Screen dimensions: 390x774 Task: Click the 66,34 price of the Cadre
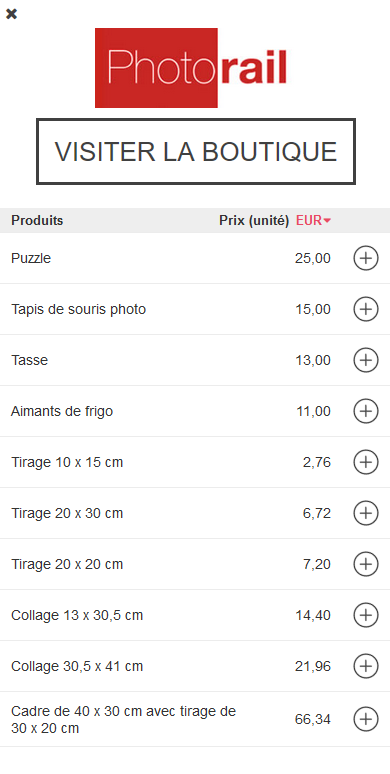pos(313,719)
